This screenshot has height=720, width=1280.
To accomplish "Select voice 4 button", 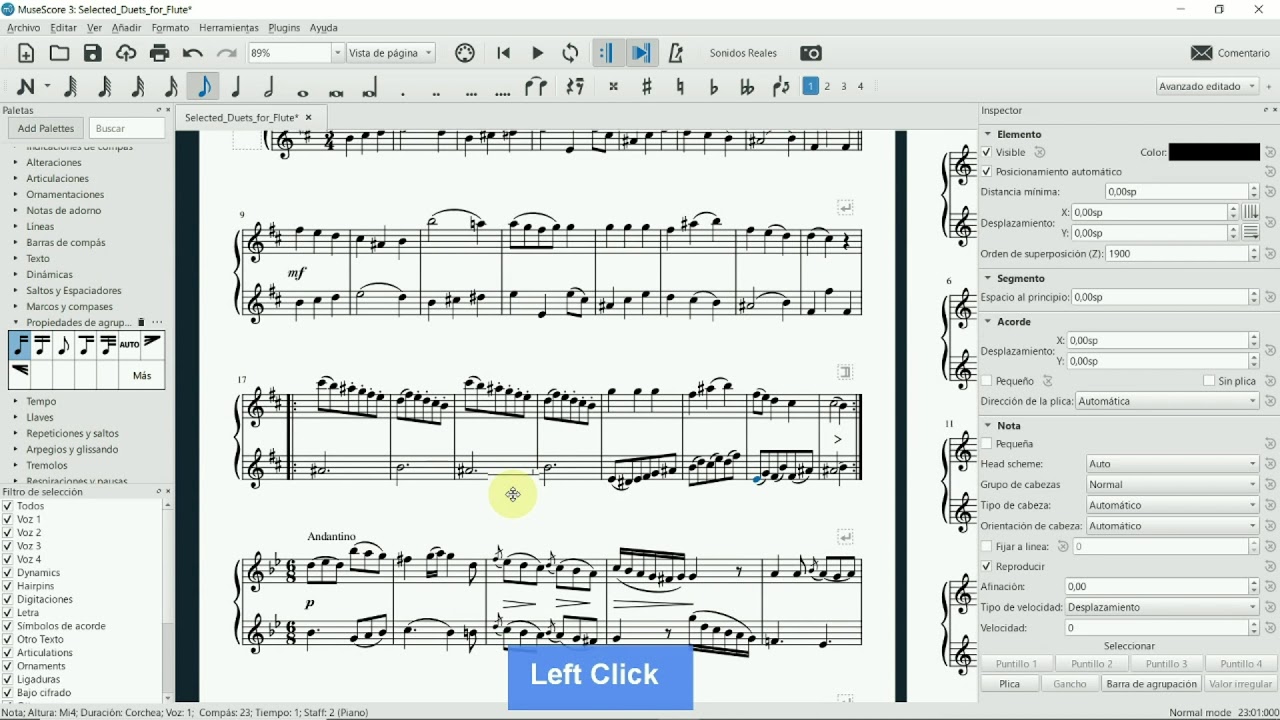I will [x=860, y=86].
